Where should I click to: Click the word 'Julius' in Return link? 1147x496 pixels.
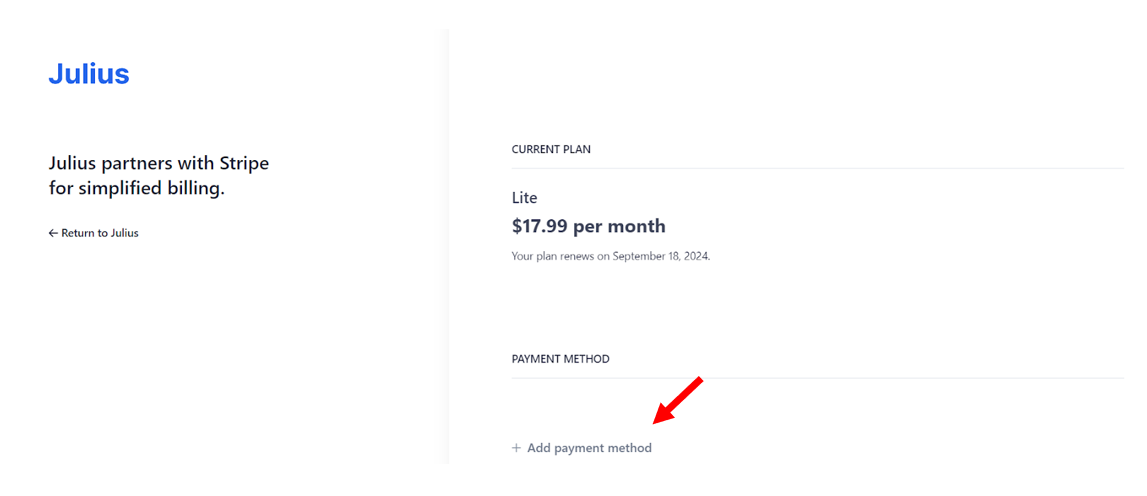[x=124, y=233]
